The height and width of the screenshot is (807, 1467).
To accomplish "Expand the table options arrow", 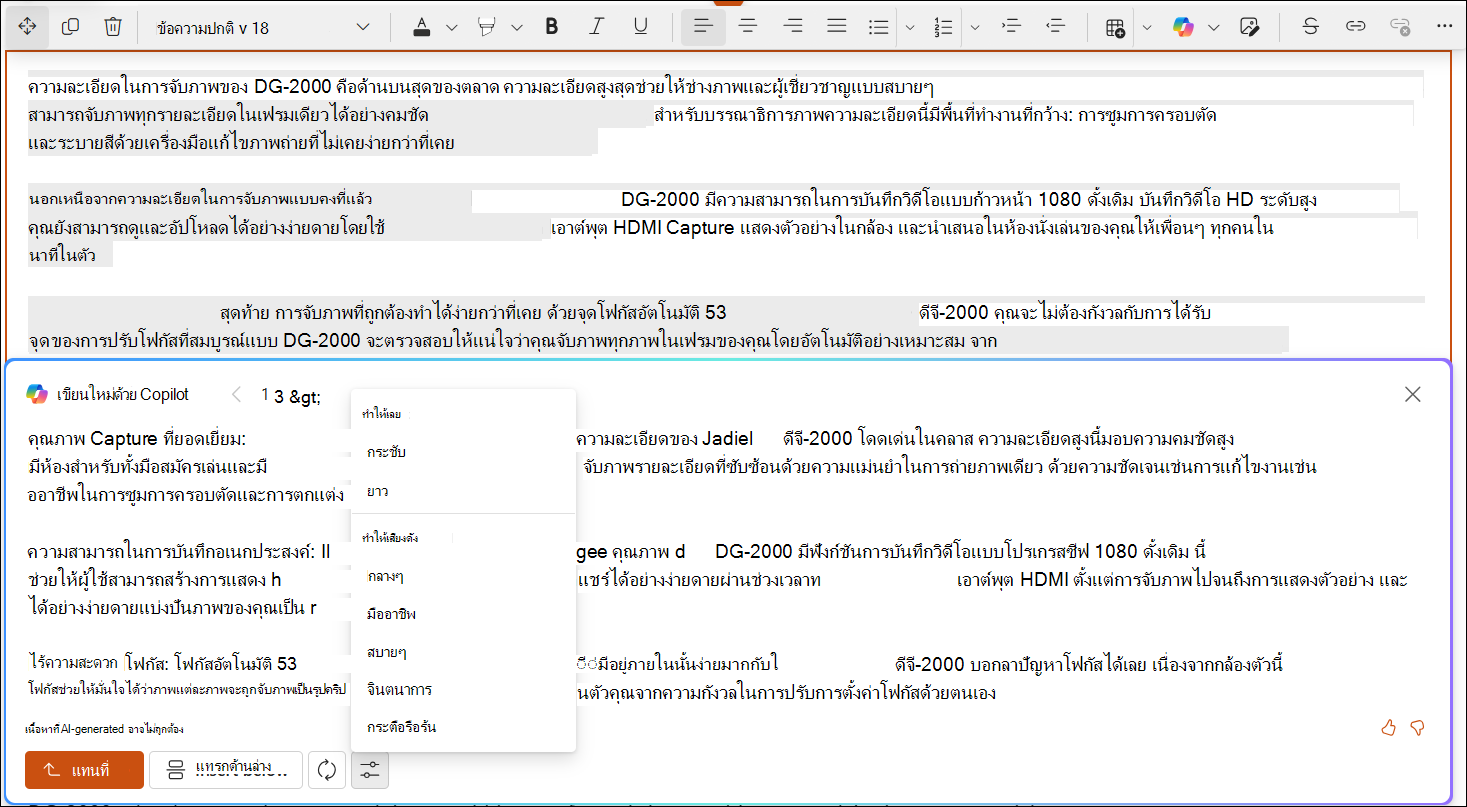I will 1147,27.
